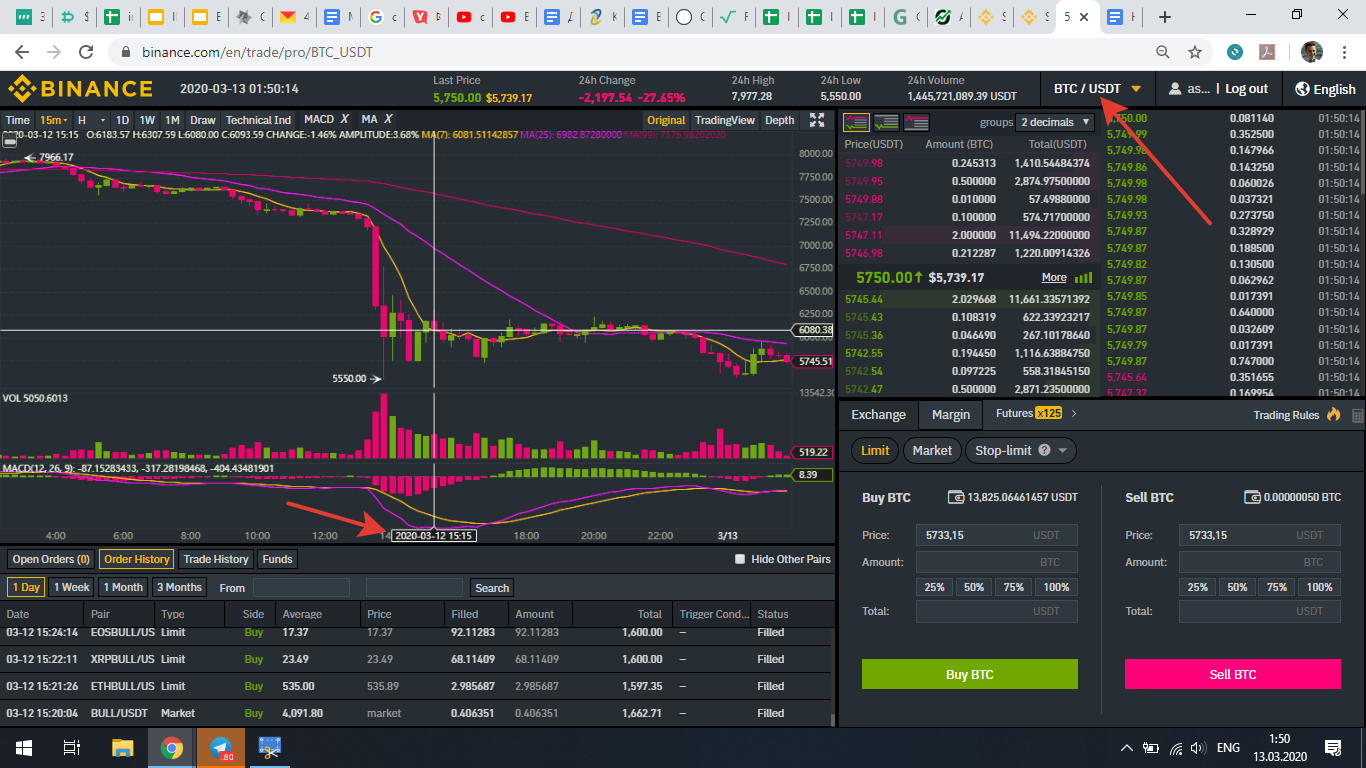Show combined buy and sell order book

[x=857, y=122]
